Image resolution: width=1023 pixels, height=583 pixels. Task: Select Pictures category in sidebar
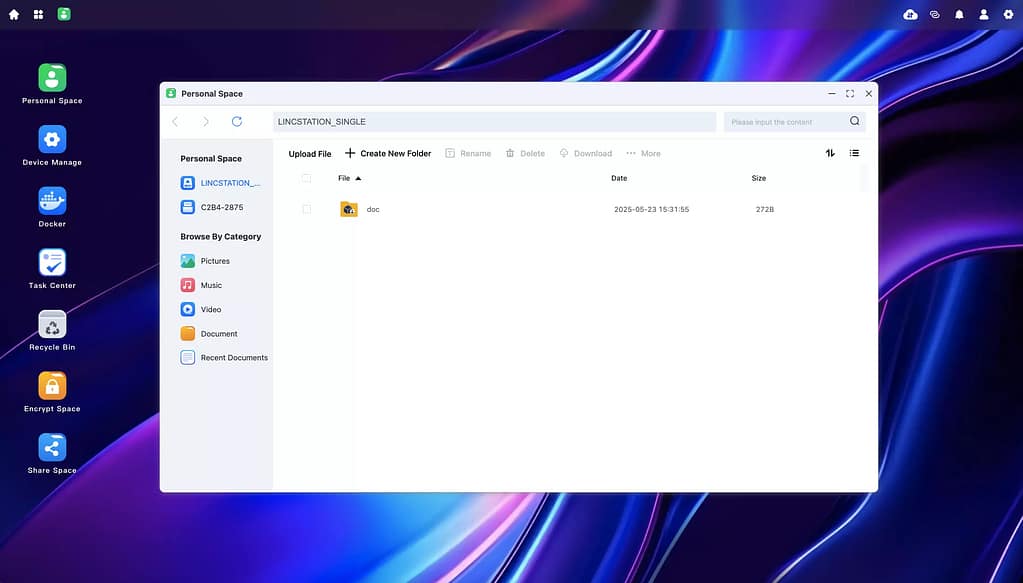pyautogui.click(x=214, y=261)
